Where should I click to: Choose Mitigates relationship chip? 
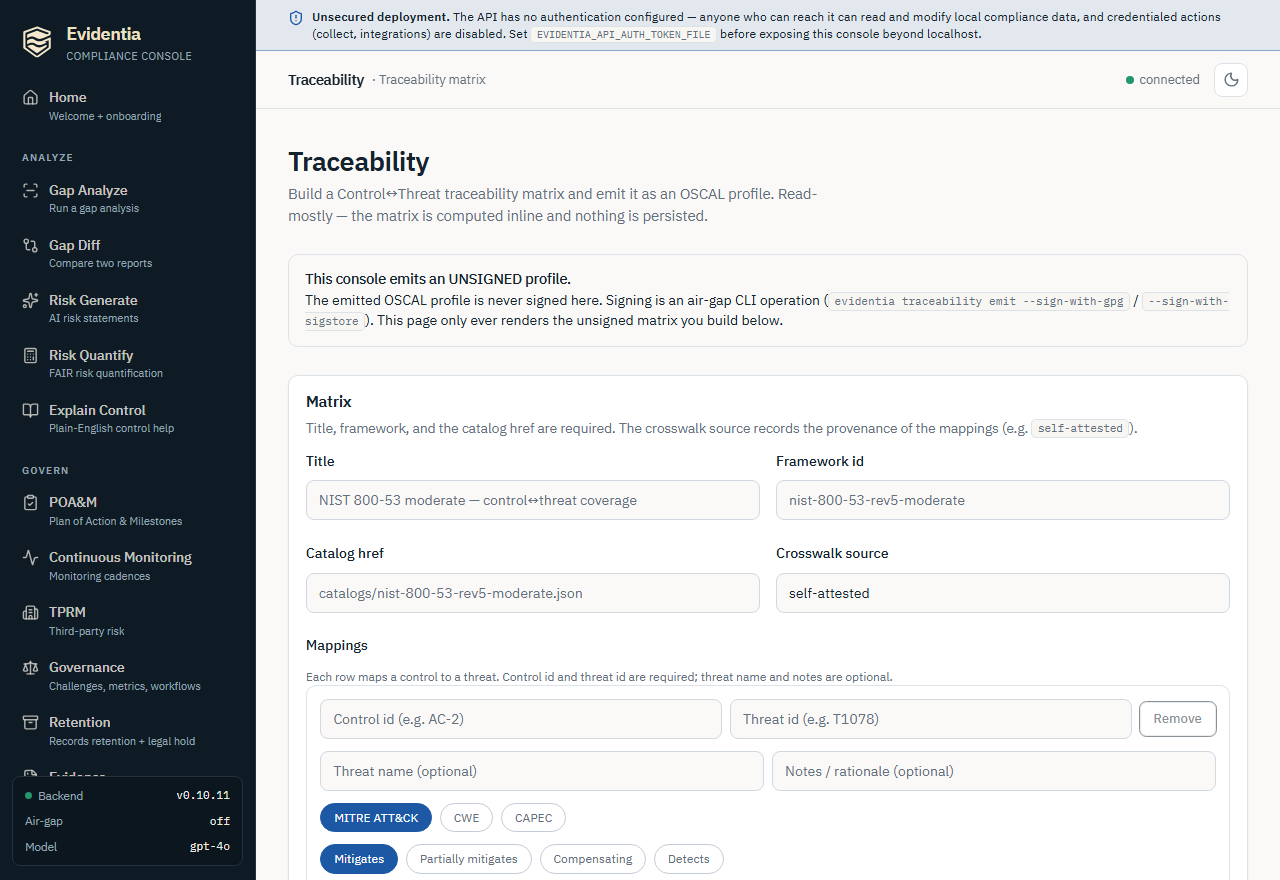(359, 859)
